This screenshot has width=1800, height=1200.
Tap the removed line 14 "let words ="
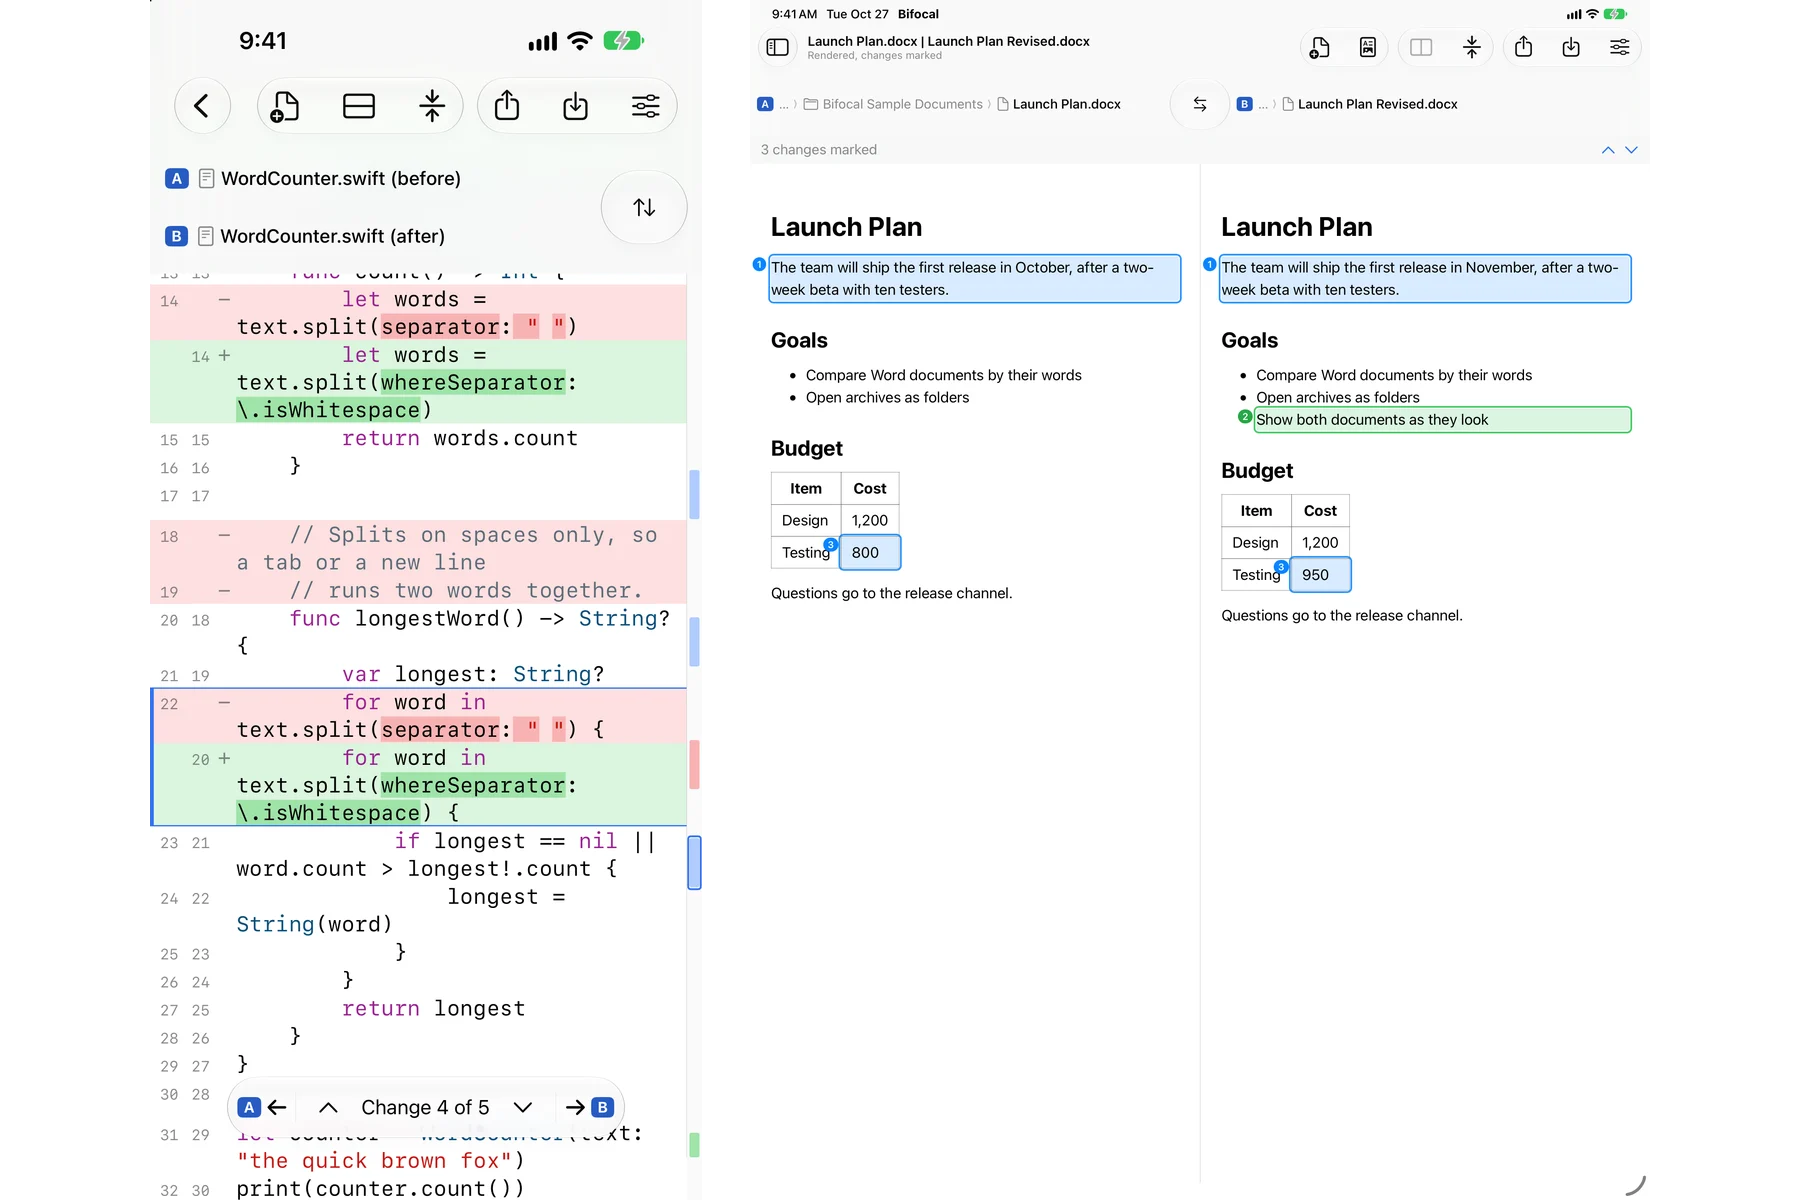[x=418, y=313]
